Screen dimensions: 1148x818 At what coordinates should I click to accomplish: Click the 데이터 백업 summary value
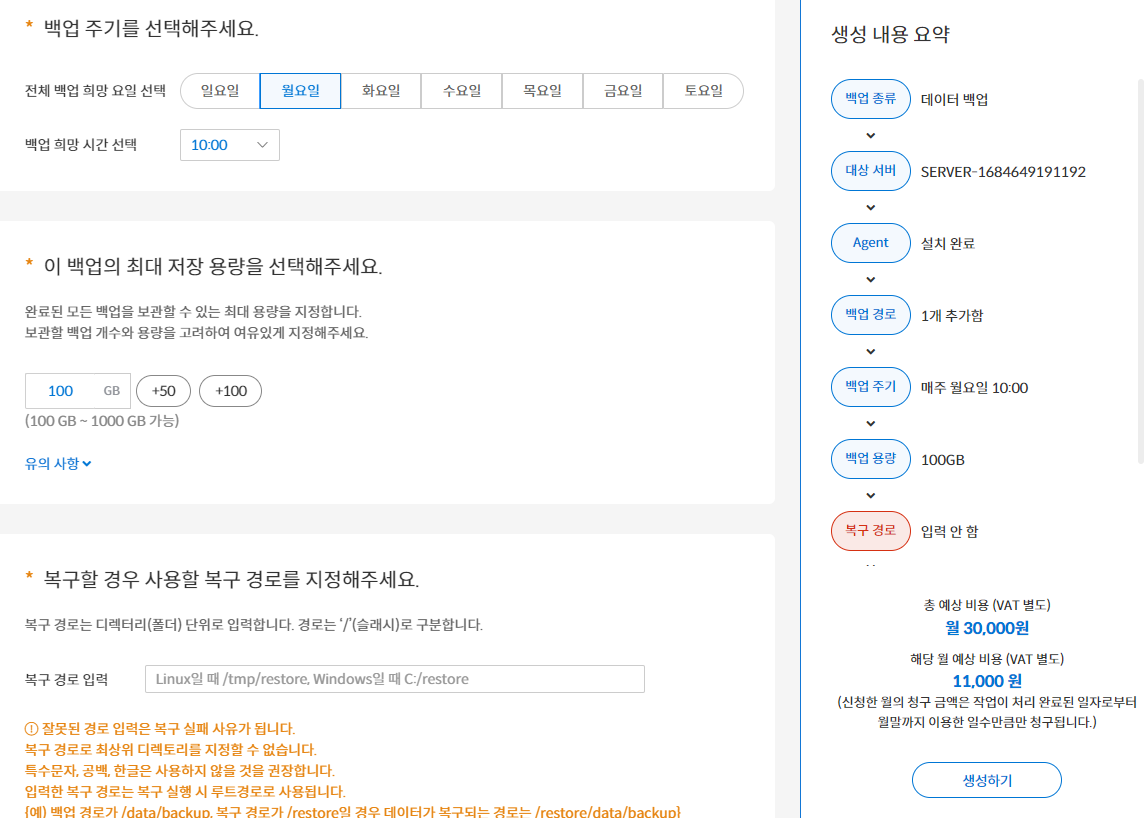pos(955,100)
